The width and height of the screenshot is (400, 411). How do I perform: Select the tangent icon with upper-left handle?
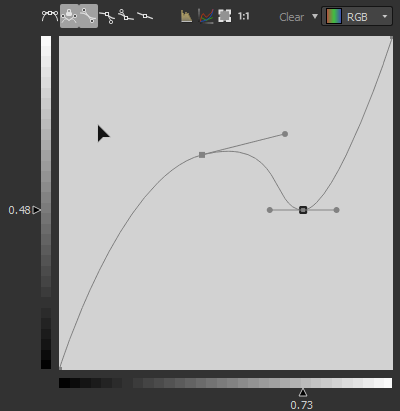coord(126,15)
